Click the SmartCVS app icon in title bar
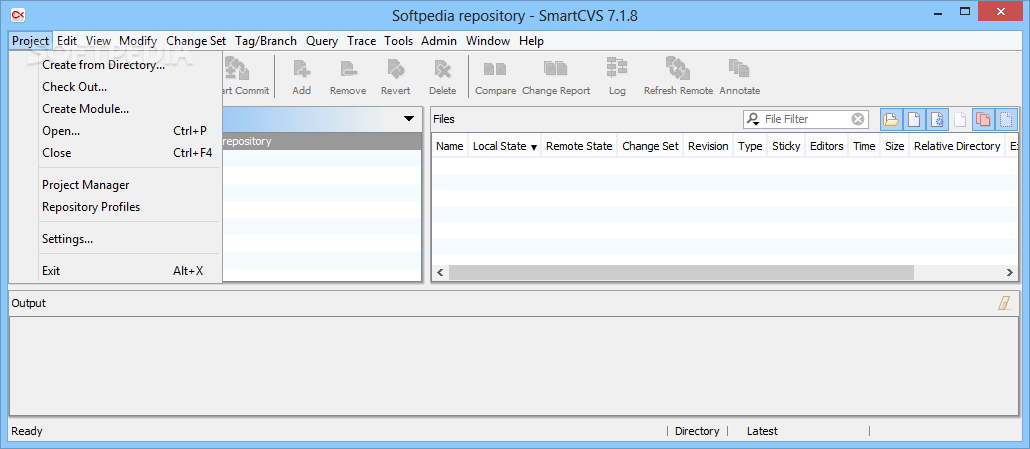Viewport: 1030px width, 449px height. pos(18,14)
